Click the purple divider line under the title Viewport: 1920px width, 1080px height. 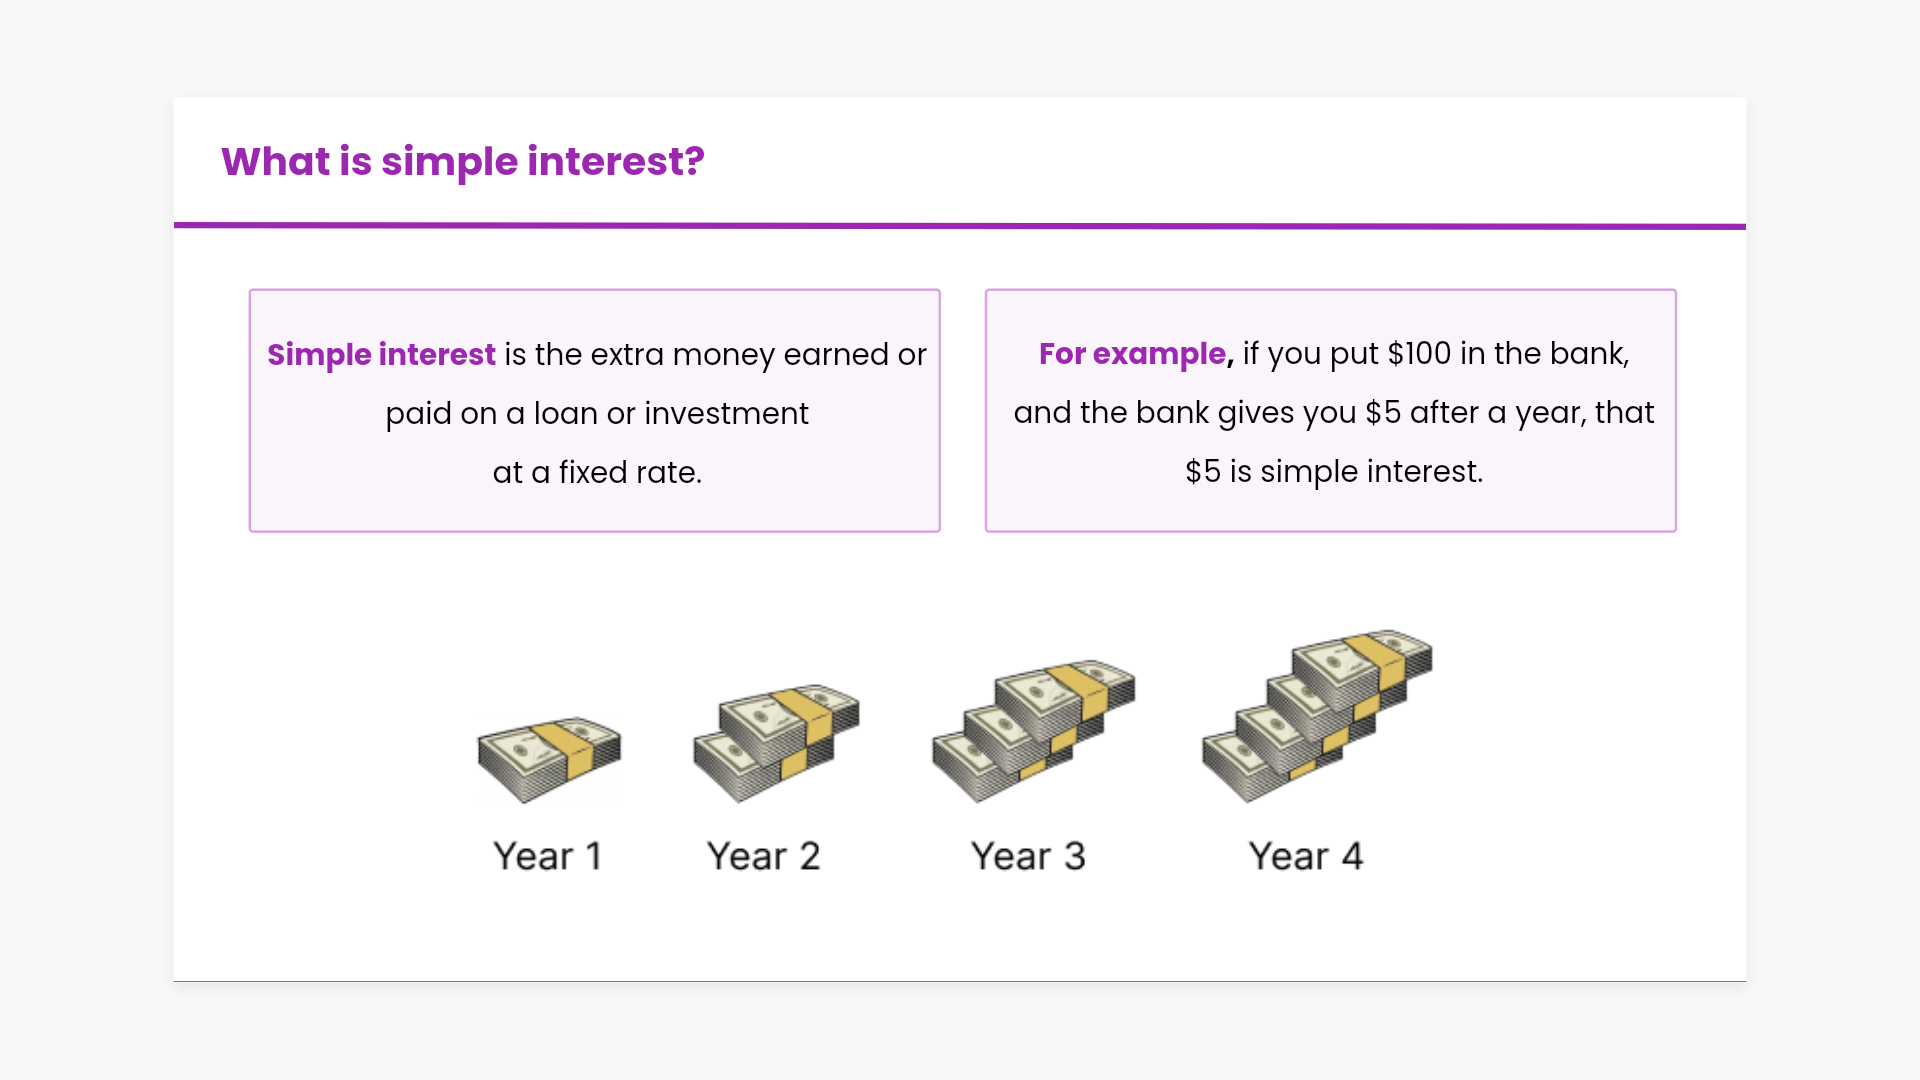click(960, 226)
